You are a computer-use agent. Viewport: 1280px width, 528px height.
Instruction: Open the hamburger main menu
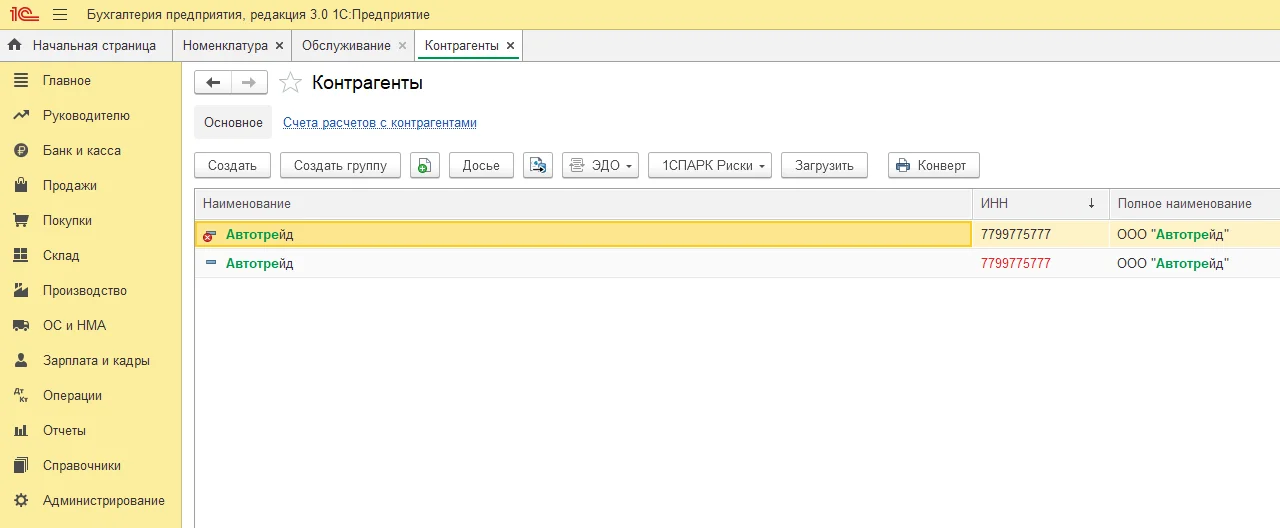tap(60, 14)
